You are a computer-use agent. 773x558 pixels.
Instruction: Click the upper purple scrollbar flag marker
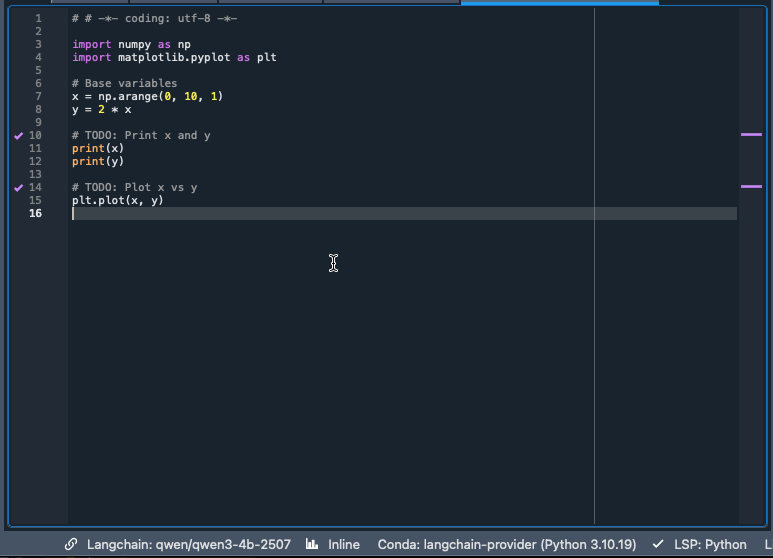click(x=750, y=134)
